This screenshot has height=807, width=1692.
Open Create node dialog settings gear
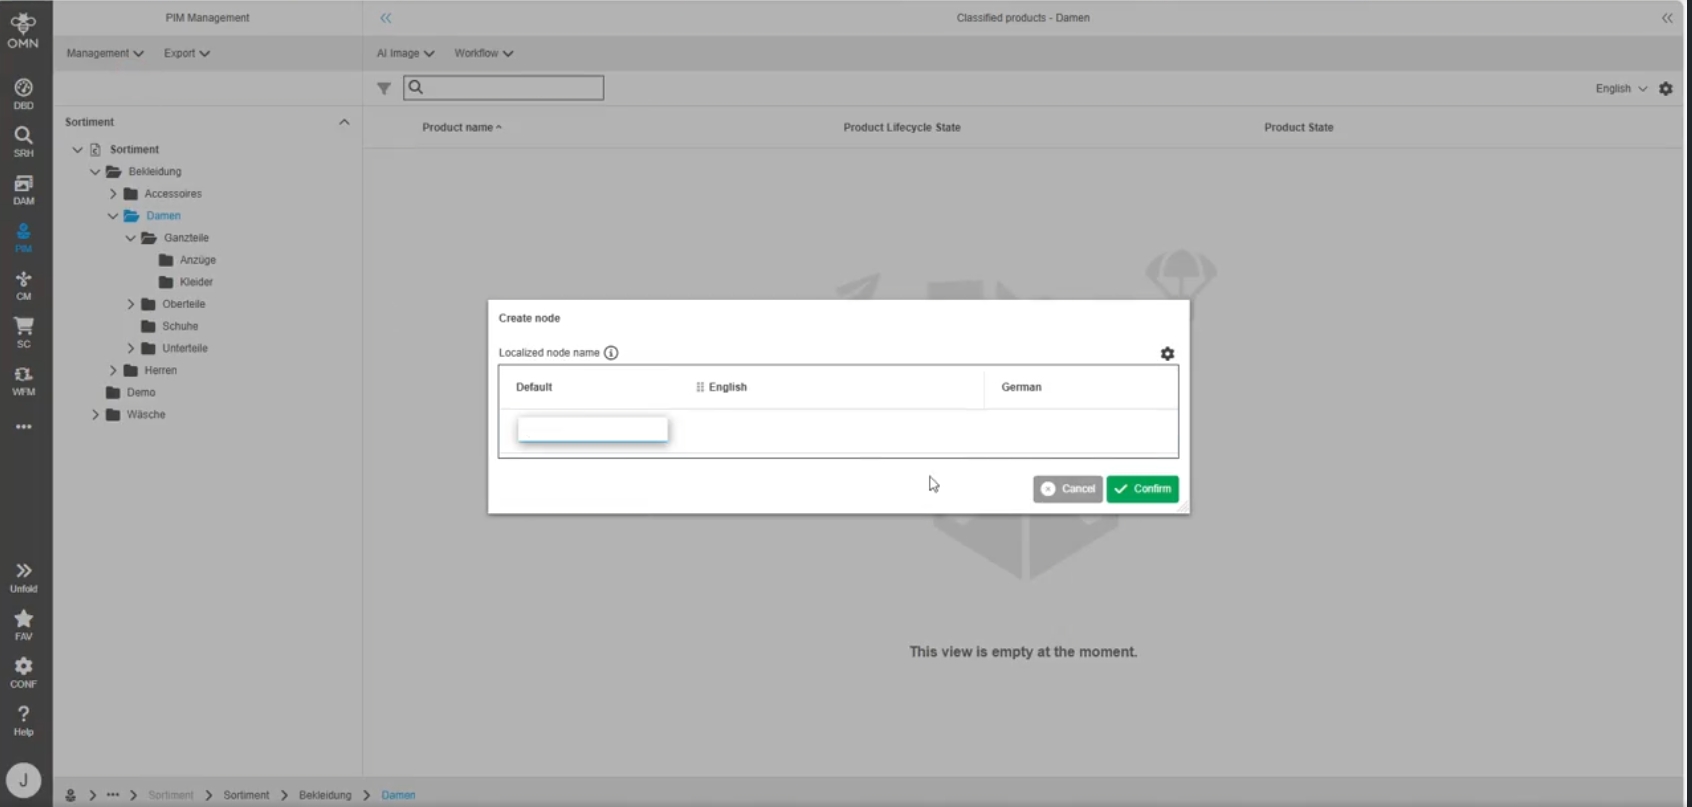click(x=1167, y=353)
